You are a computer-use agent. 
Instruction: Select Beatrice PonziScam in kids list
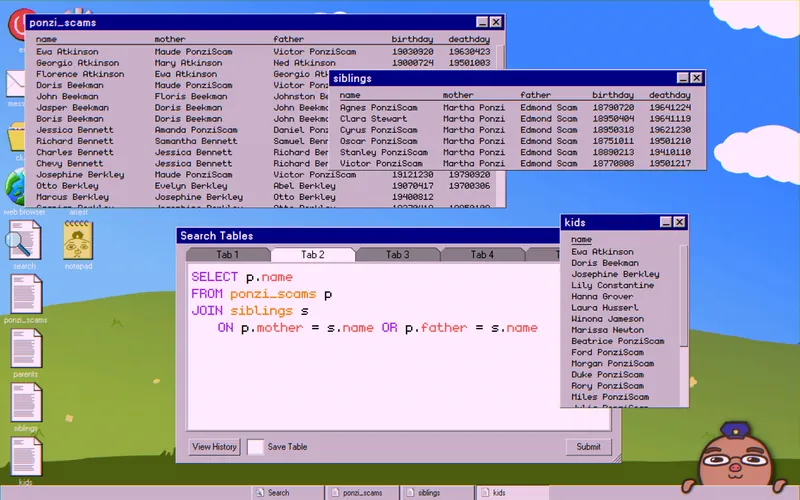pyautogui.click(x=617, y=341)
